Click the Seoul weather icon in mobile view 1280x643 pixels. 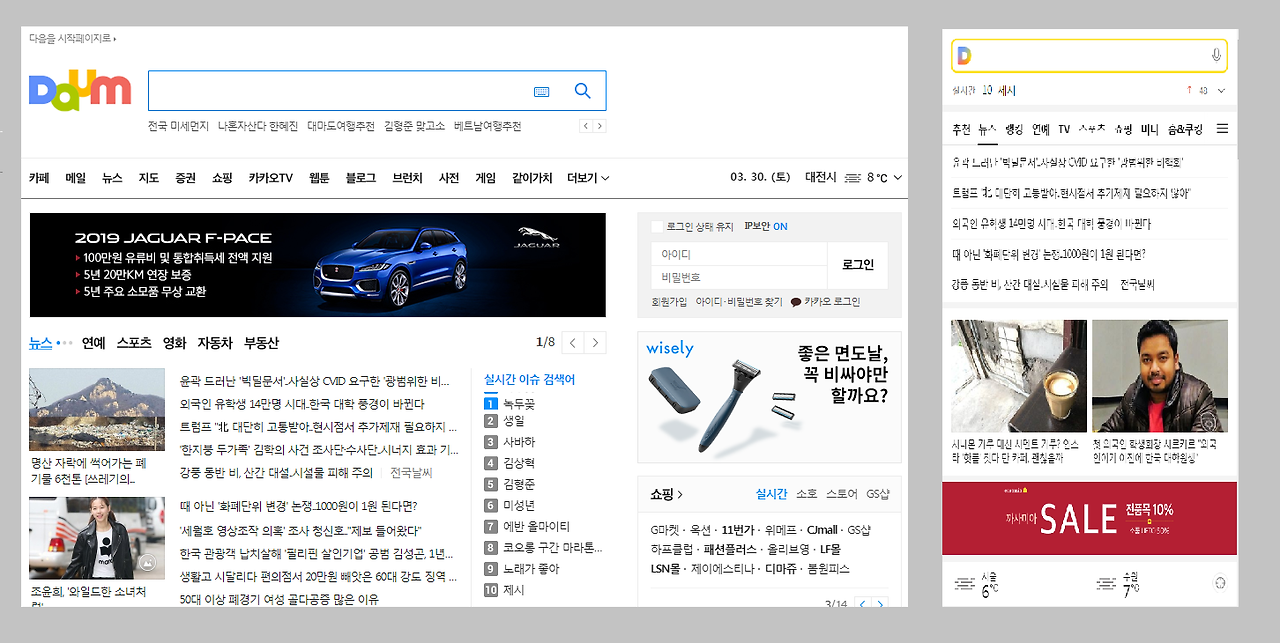[x=965, y=583]
